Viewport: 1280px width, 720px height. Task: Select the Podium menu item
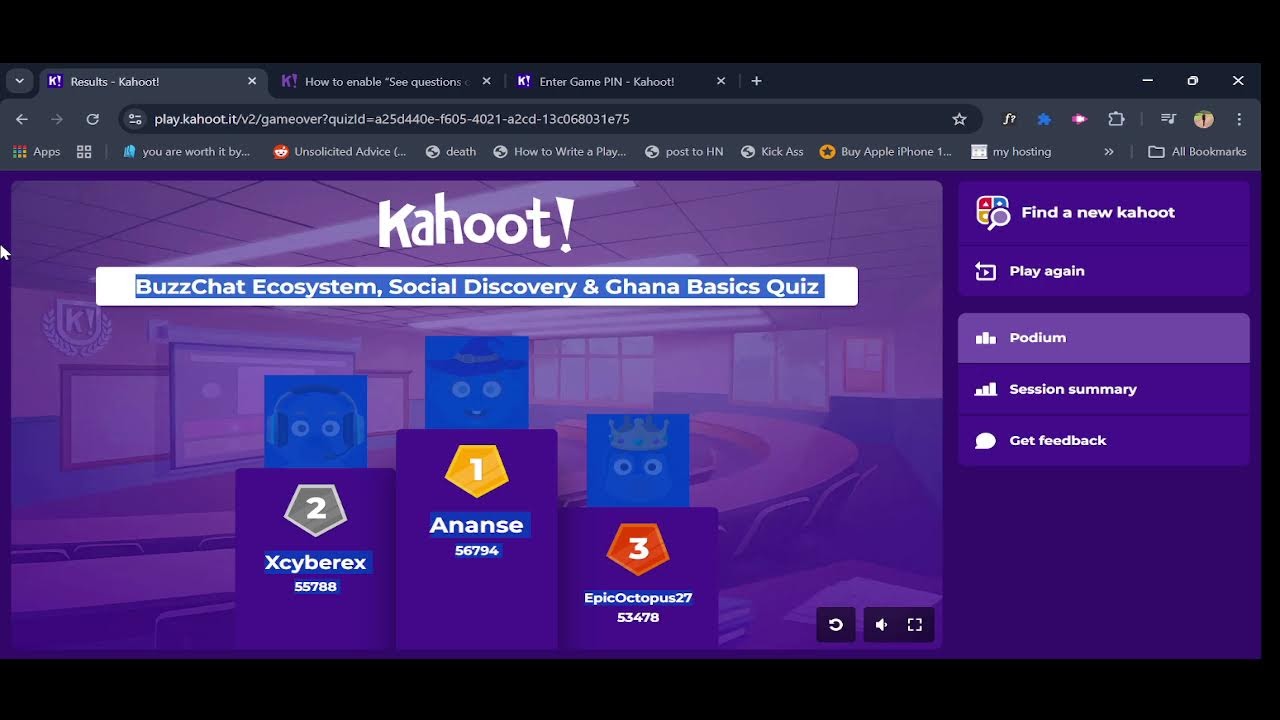(1104, 338)
